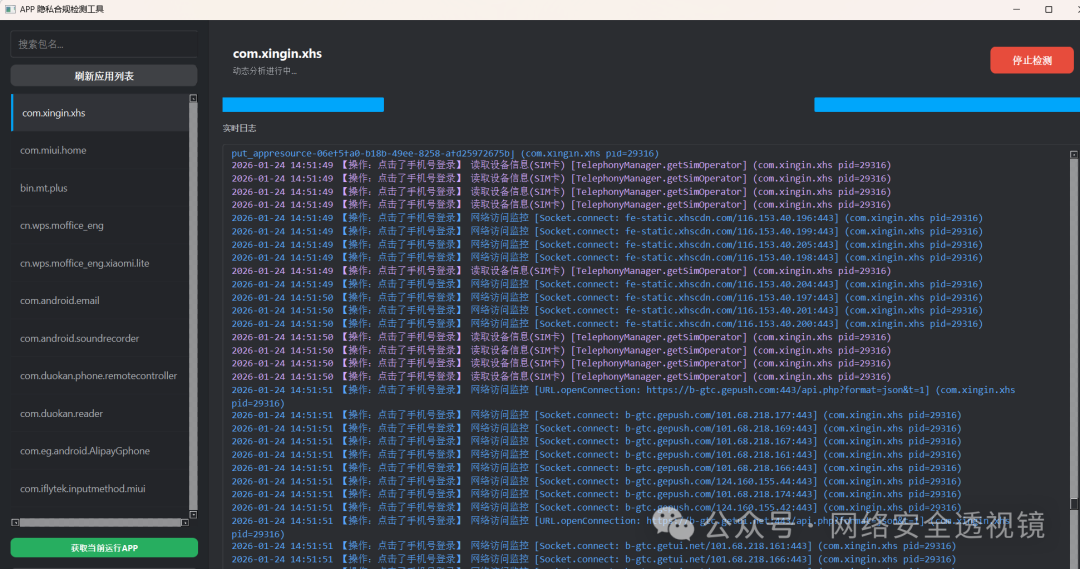Click log line with IP 116.153.40.204
The height and width of the screenshot is (569, 1080).
tap(607, 284)
